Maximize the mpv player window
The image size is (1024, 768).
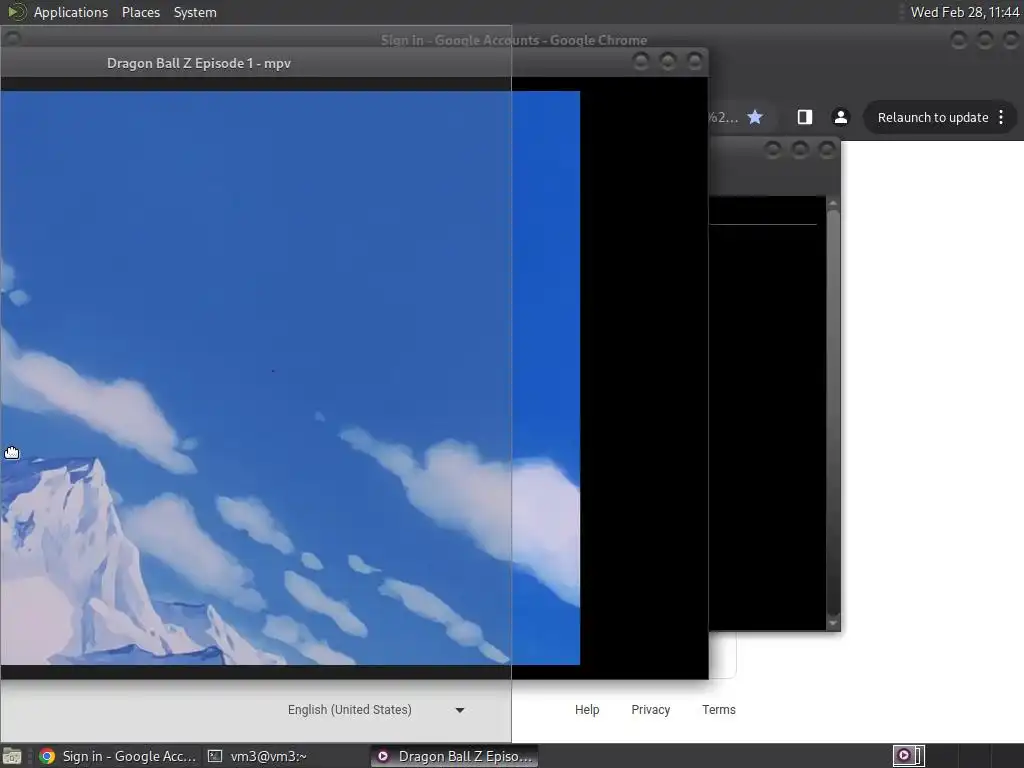(668, 61)
